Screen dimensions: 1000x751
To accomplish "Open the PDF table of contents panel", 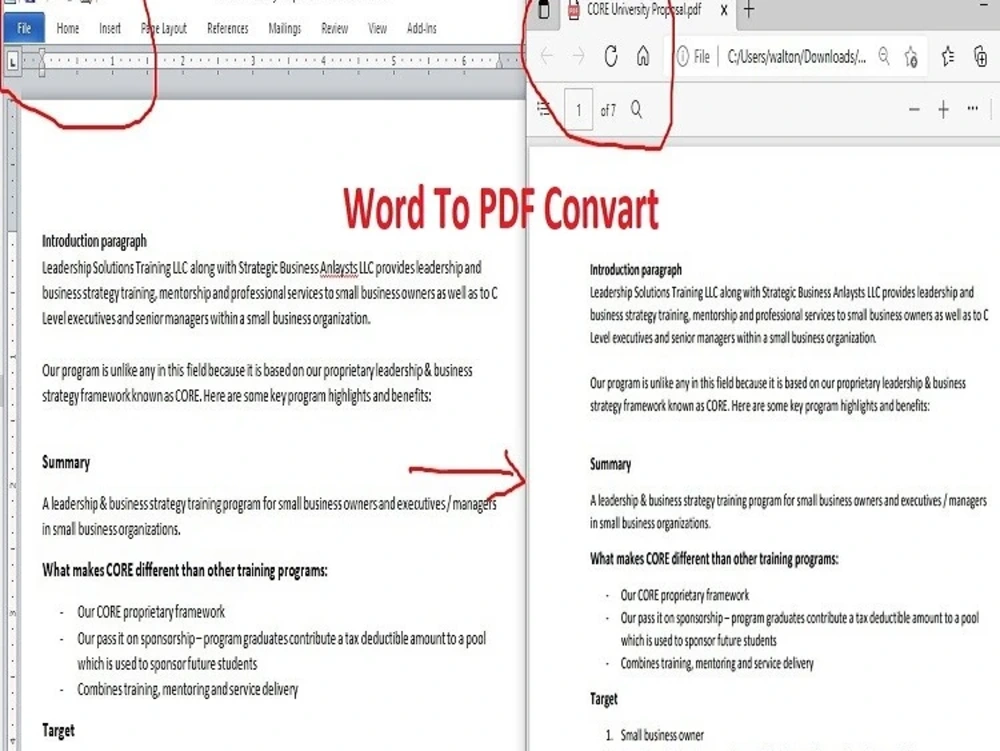I will 543,110.
